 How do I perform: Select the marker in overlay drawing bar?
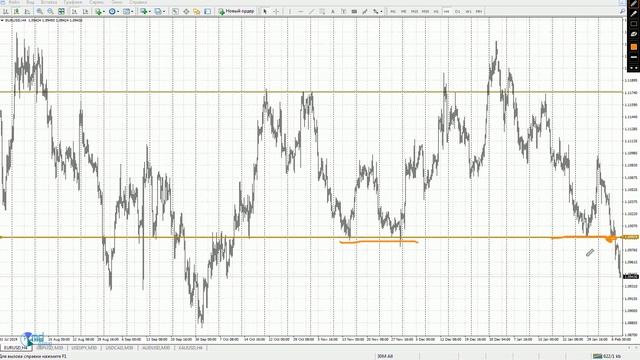click(633, 14)
